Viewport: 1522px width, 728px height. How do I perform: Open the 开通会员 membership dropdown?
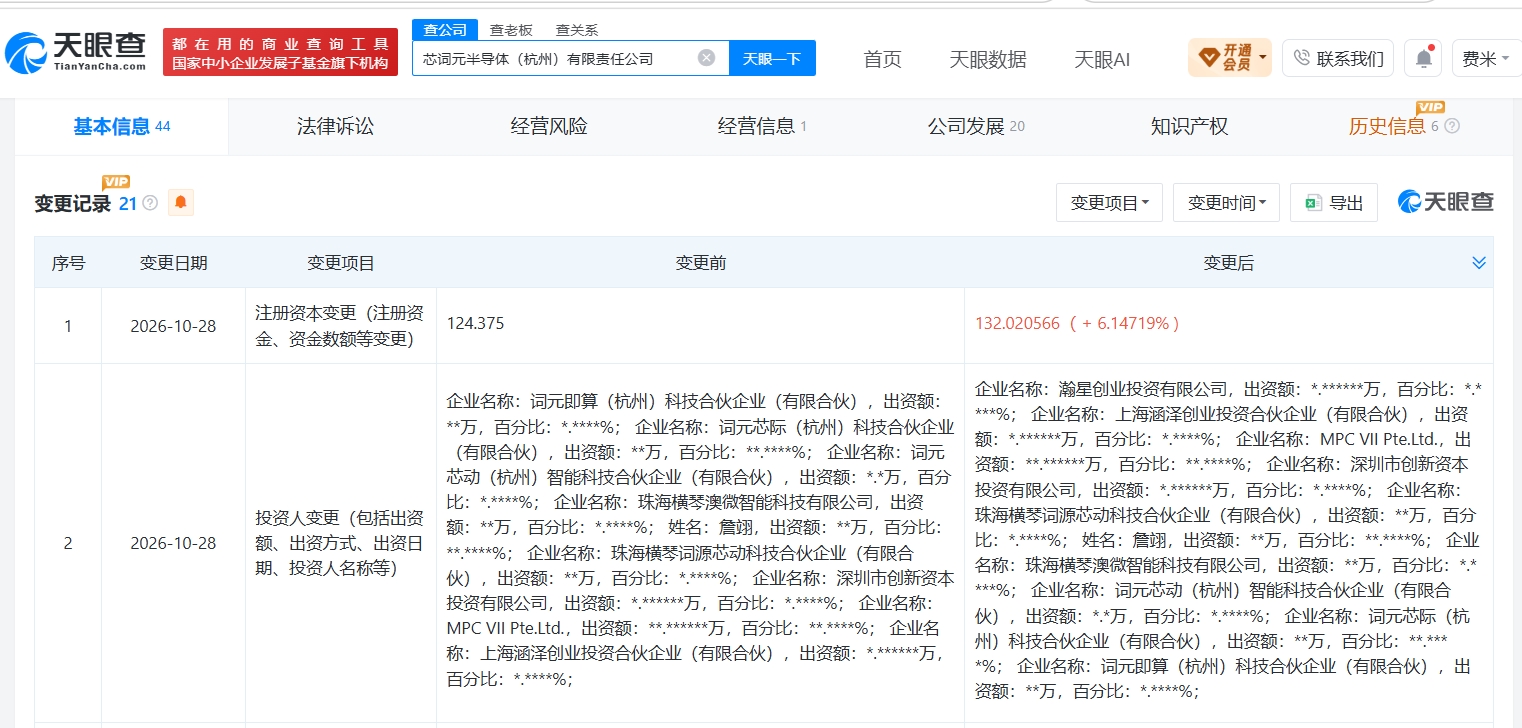(x=1230, y=58)
